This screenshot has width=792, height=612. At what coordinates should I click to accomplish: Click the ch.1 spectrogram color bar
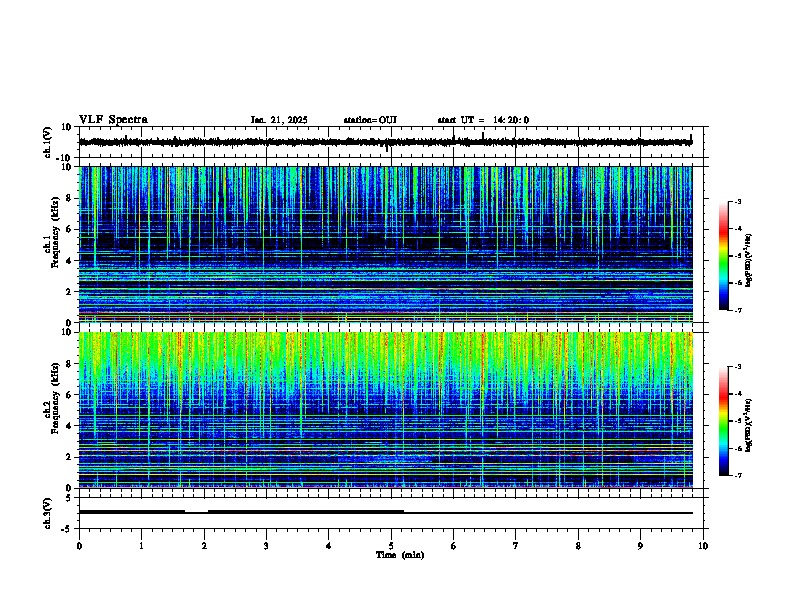coord(724,256)
